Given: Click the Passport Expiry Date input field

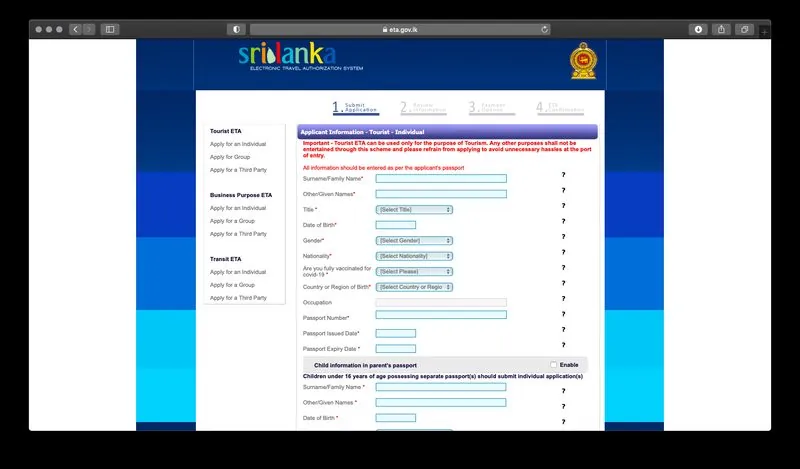Looking at the screenshot, I should 395,349.
